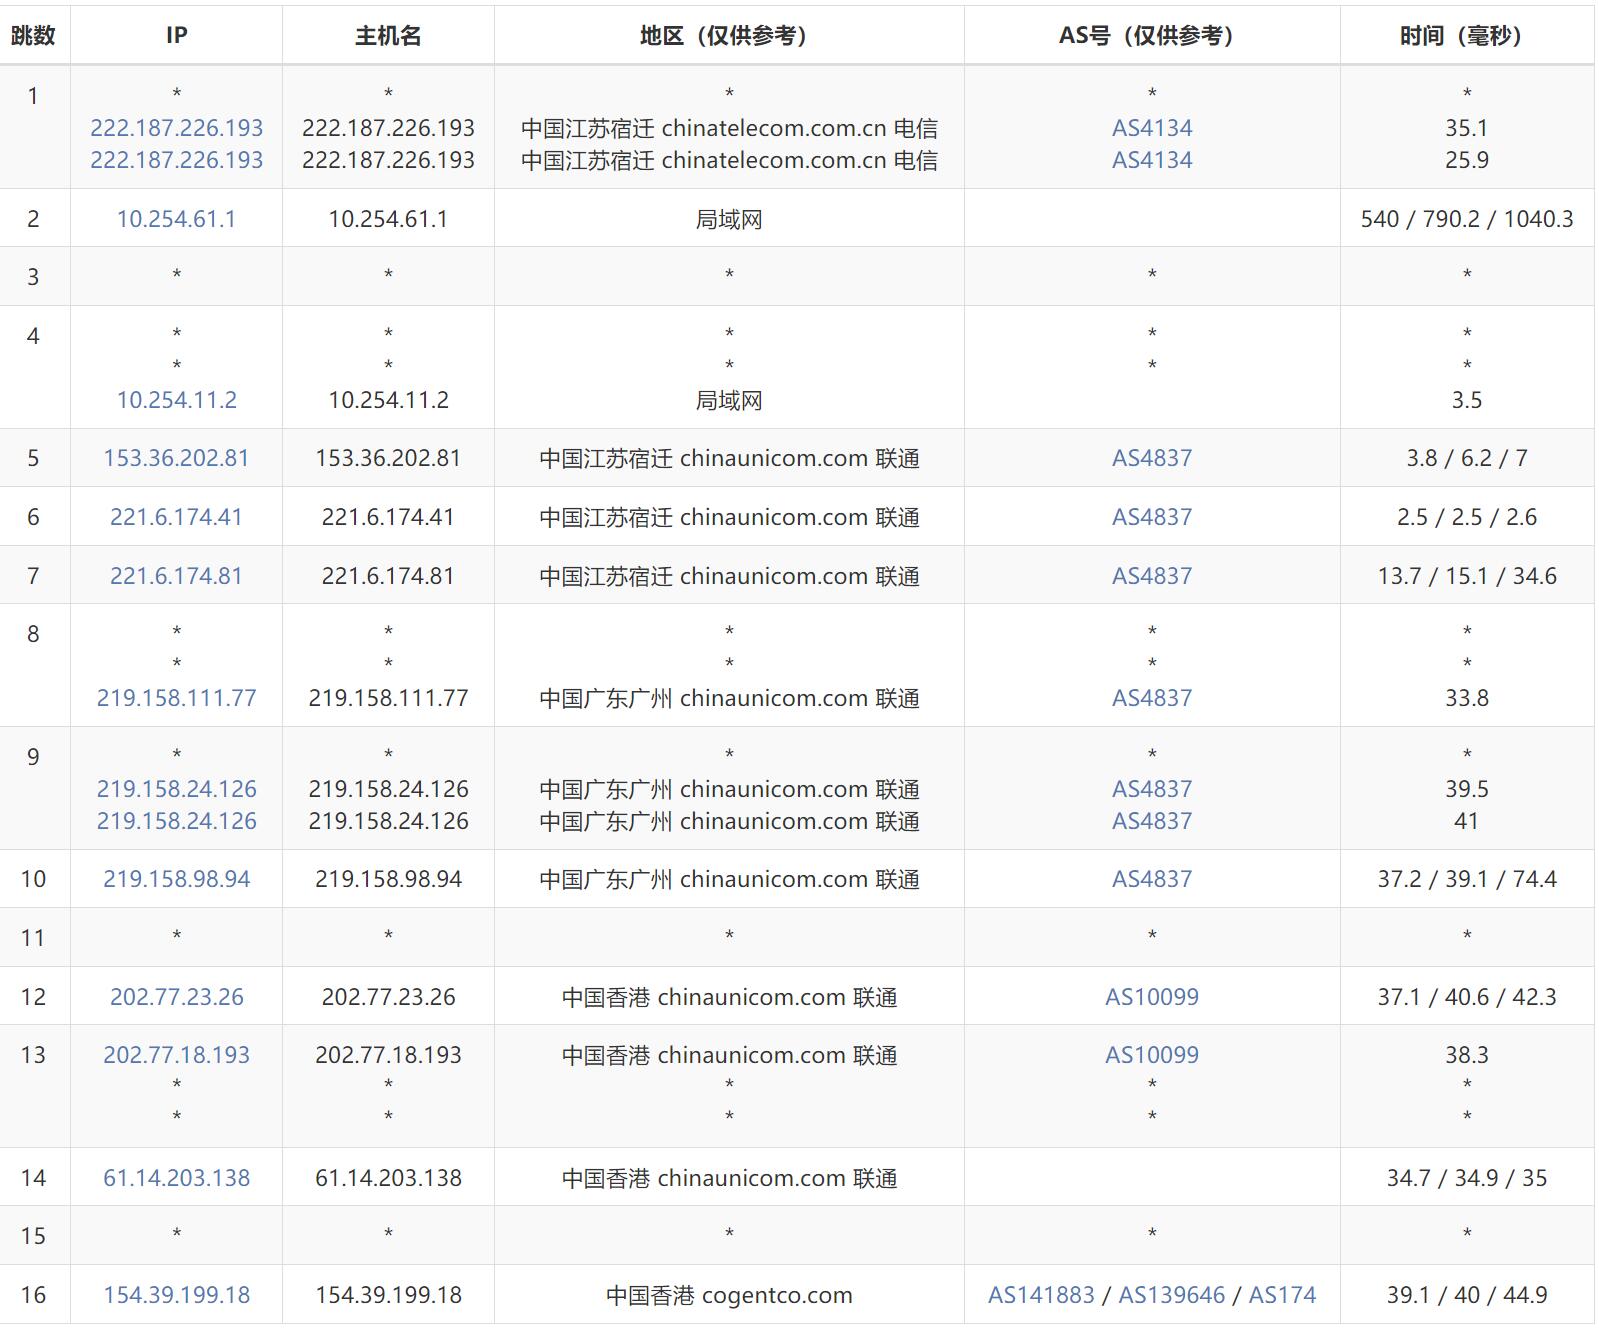Click the 跳数 column header
This screenshot has width=1599, height=1330.
click(x=33, y=36)
